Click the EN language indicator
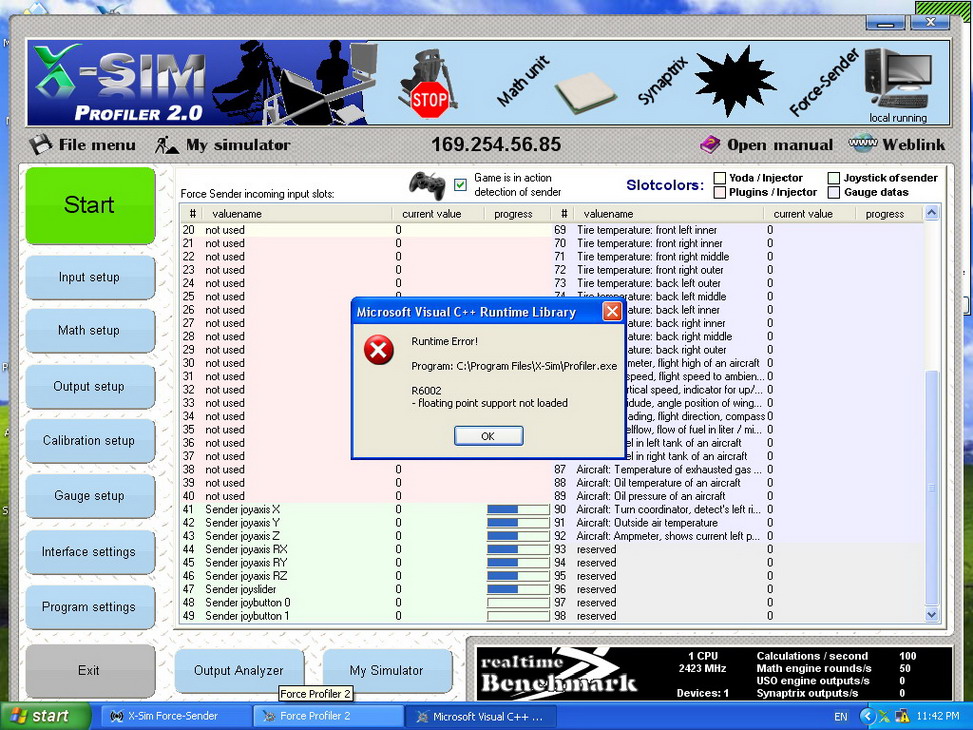Screen dimensions: 973x730 pyautogui.click(x=841, y=717)
